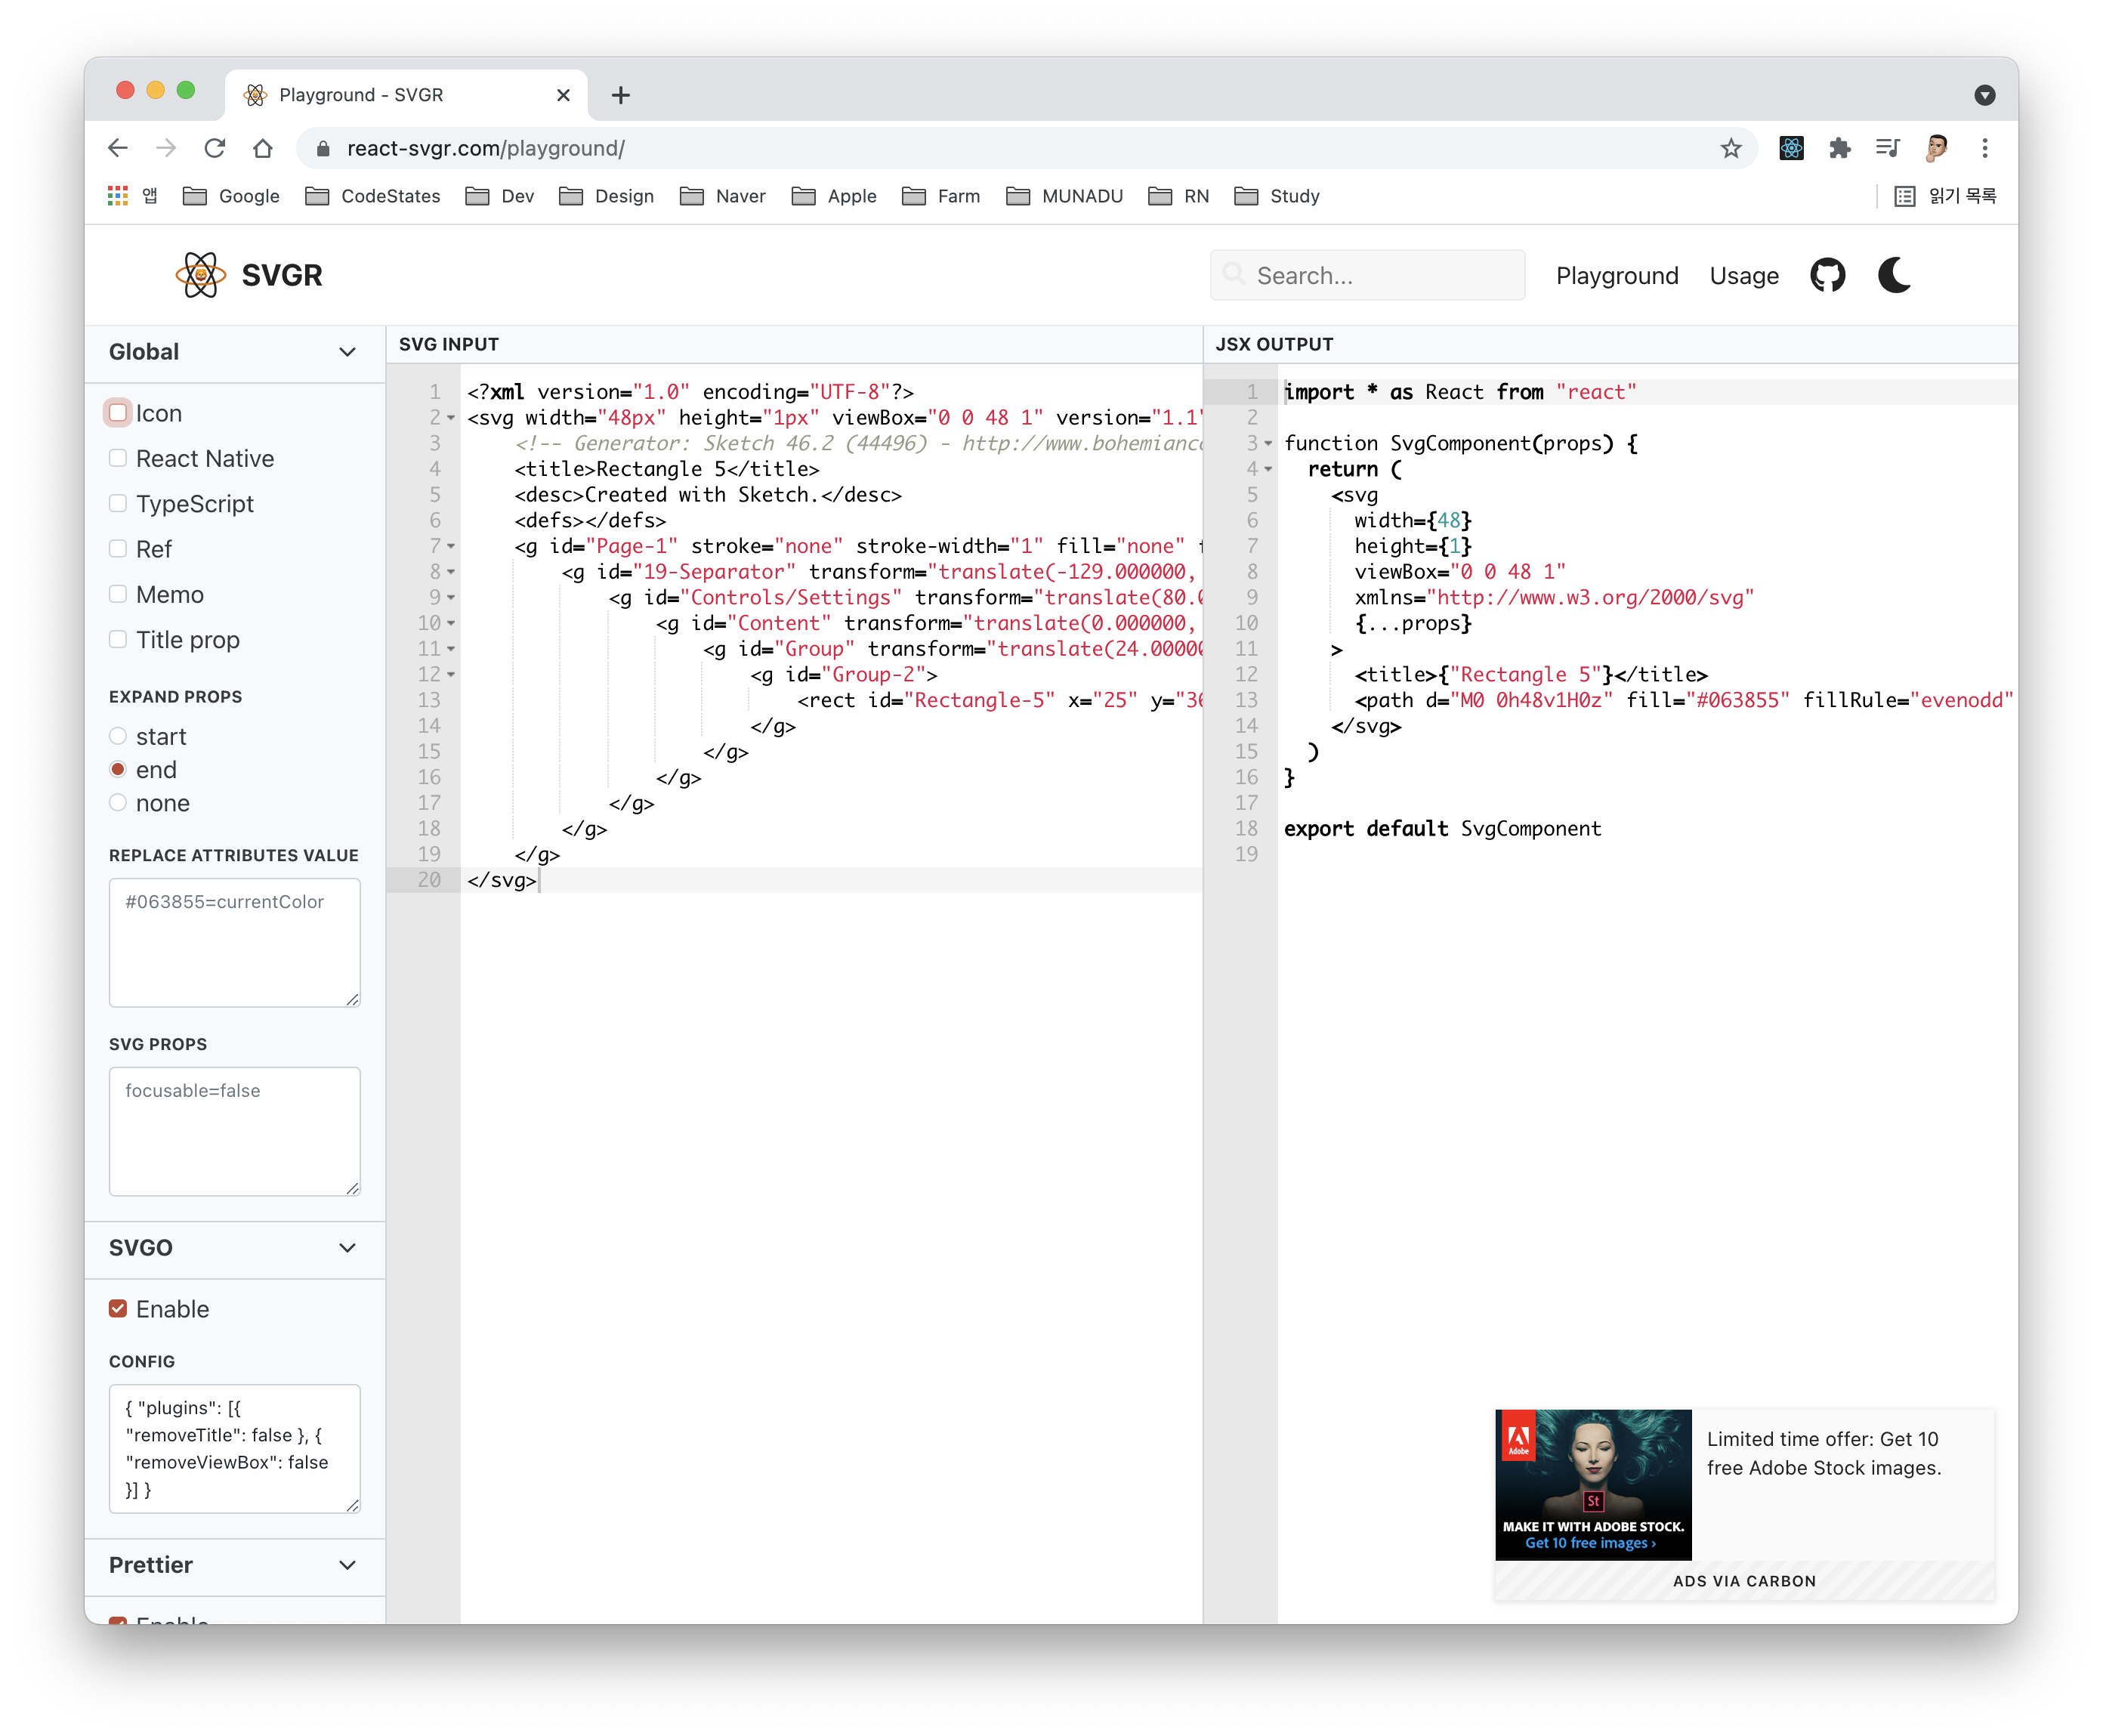Open RN bookmarks folder
The image size is (2103, 1736).
point(1179,196)
